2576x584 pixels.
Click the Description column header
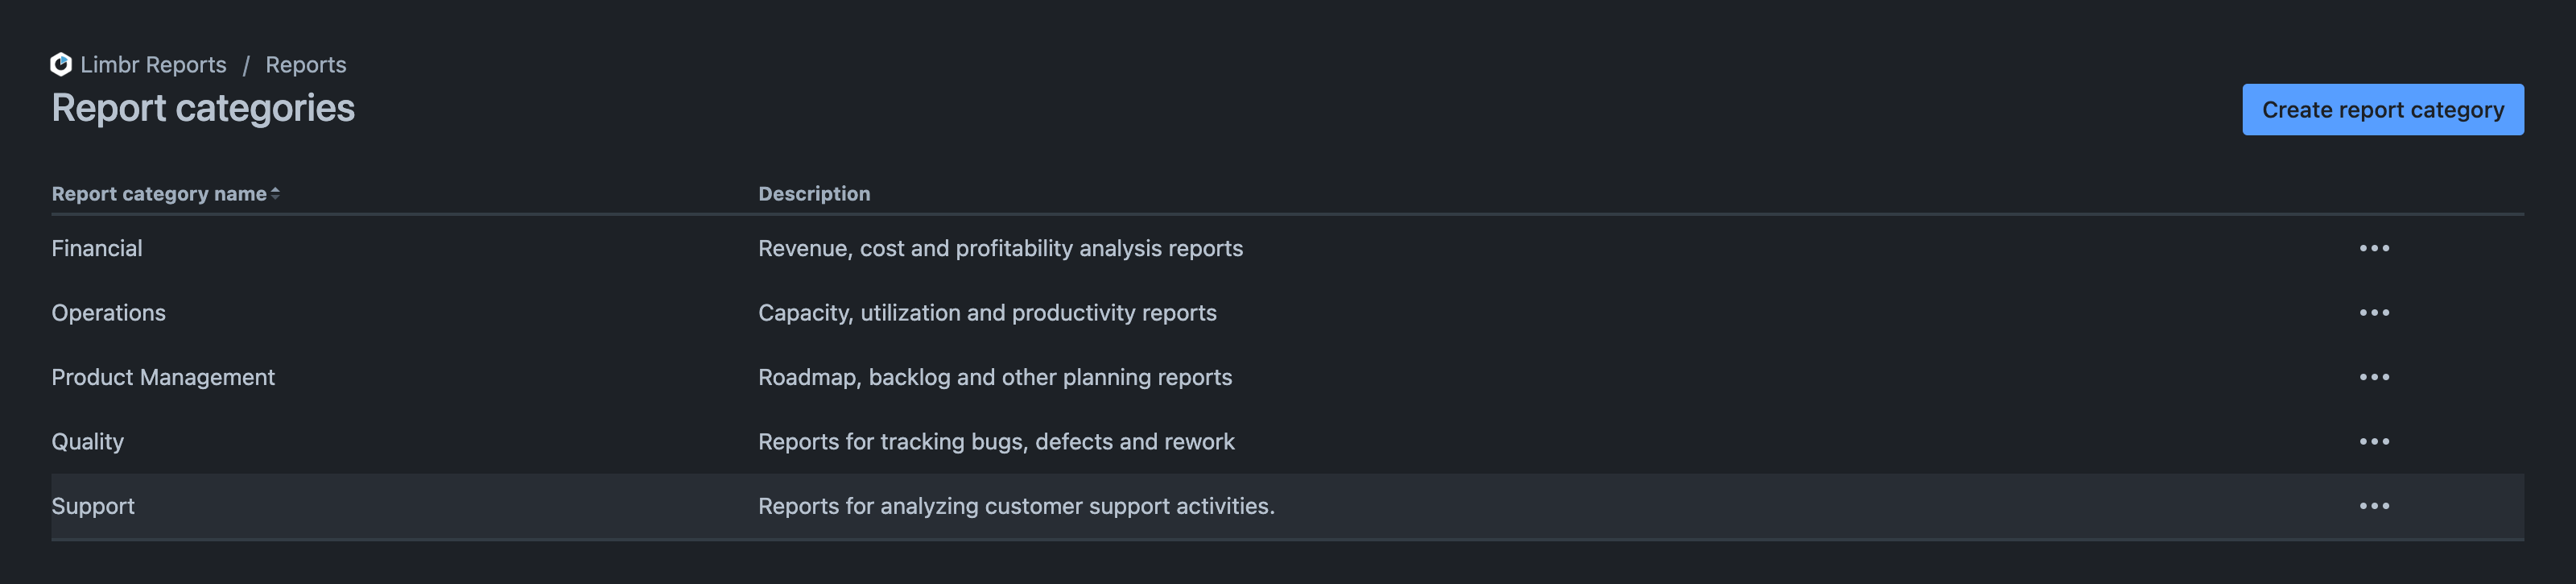tap(814, 193)
